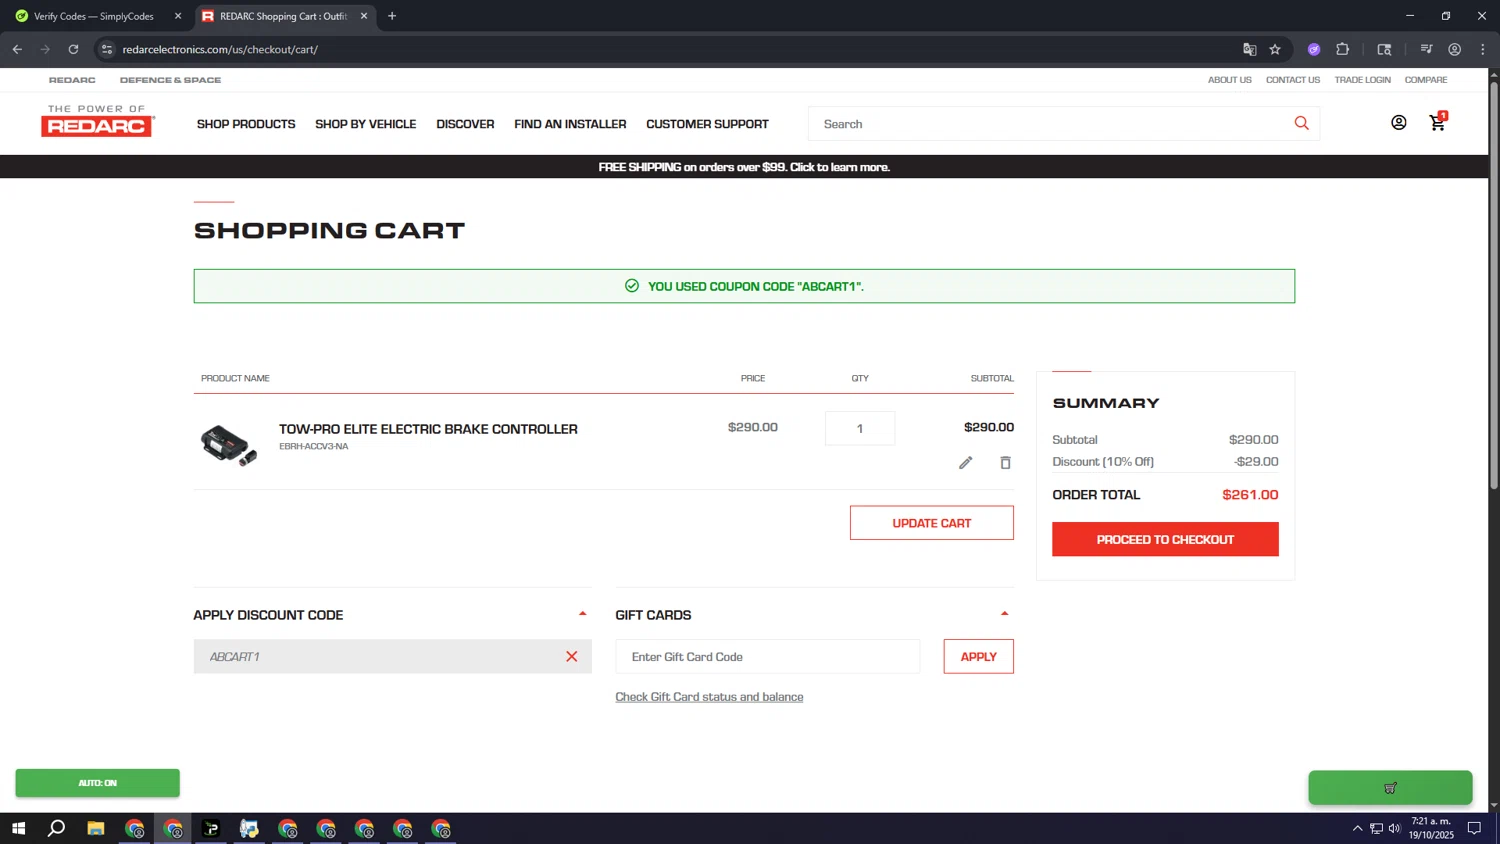
Task: Go back to the previous page
Action: point(17,49)
